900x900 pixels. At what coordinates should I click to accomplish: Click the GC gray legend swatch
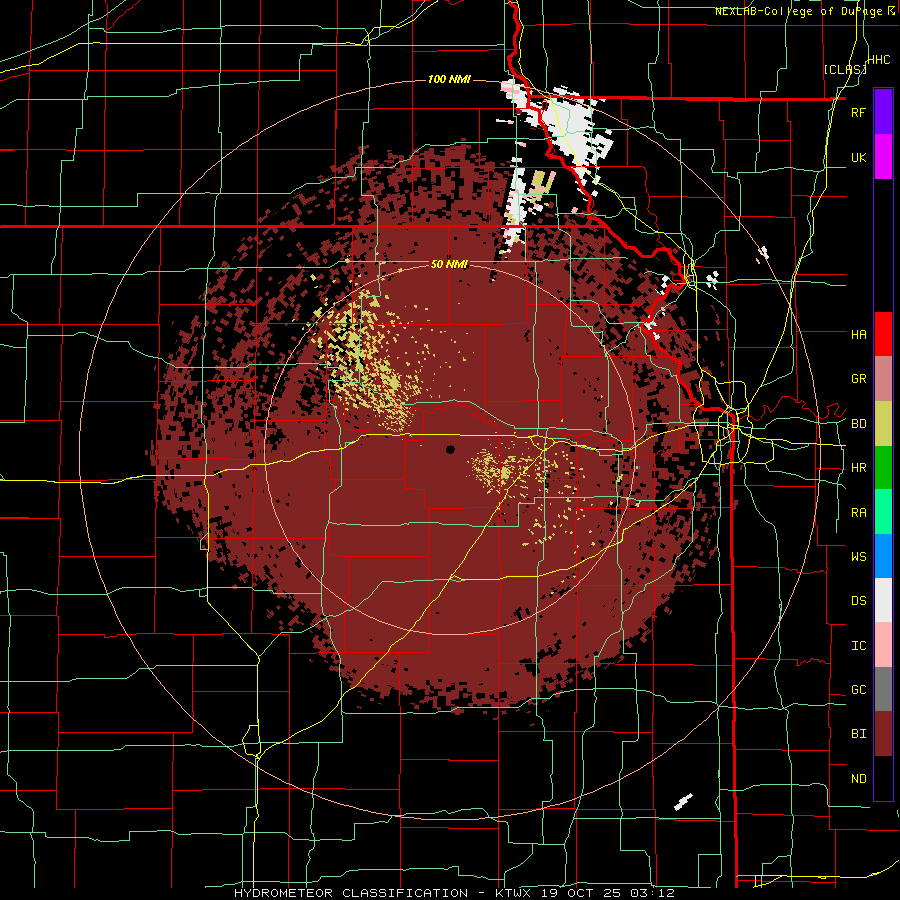(883, 689)
